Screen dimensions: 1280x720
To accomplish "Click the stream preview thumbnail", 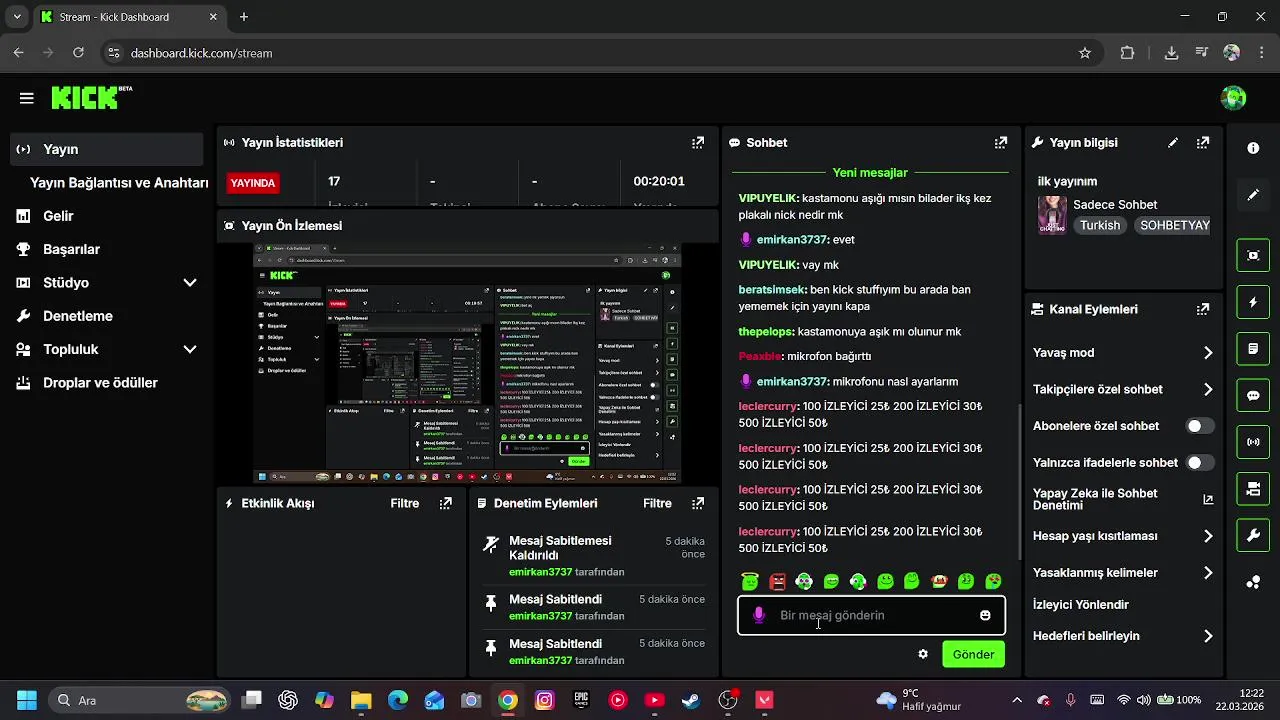I will click(467, 363).
